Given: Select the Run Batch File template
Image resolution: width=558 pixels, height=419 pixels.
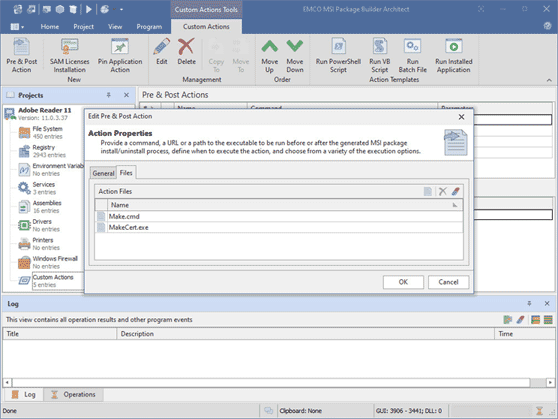Looking at the screenshot, I should tap(412, 56).
